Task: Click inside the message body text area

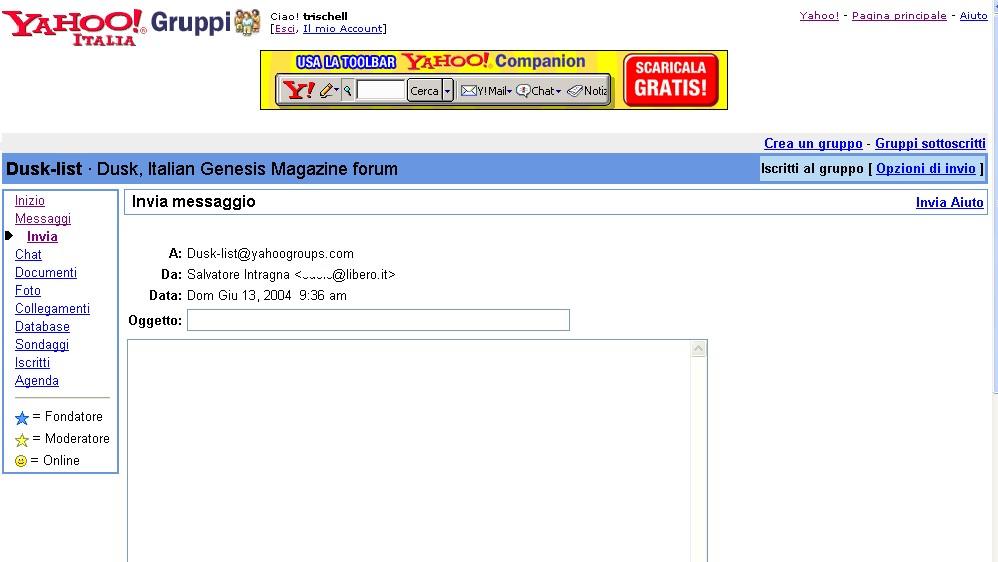Action: click(x=409, y=451)
